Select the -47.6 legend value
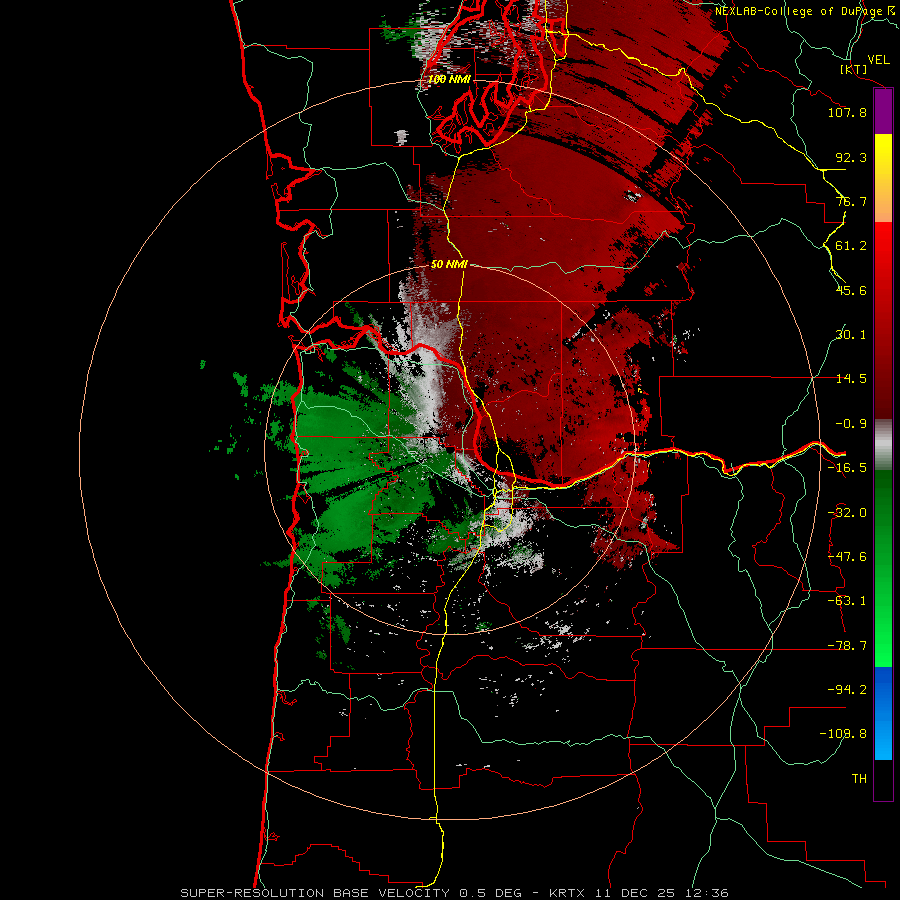 (x=847, y=557)
